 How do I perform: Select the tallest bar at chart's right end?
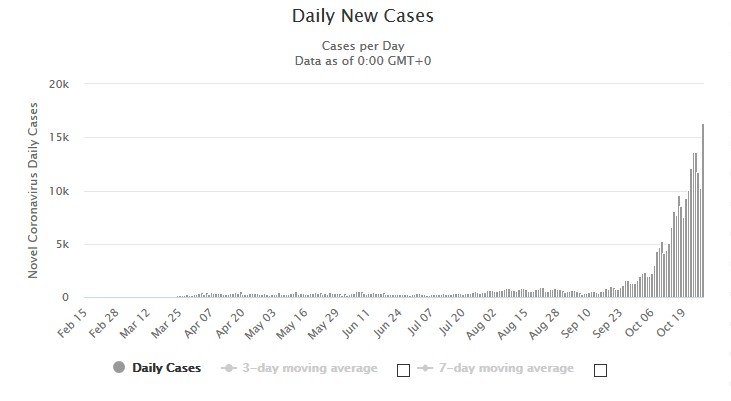703,210
